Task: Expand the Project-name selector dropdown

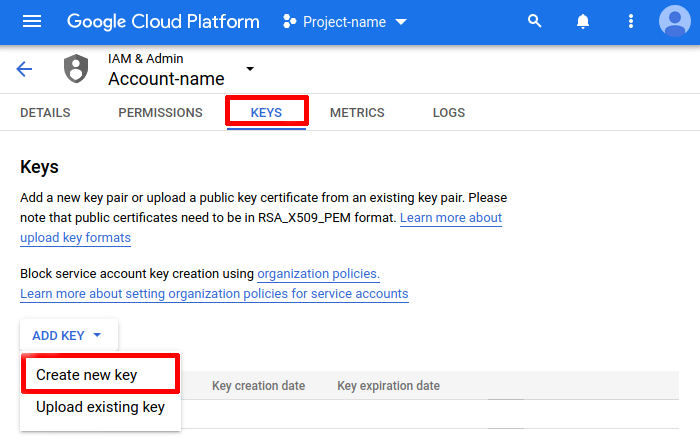Action: [400, 22]
